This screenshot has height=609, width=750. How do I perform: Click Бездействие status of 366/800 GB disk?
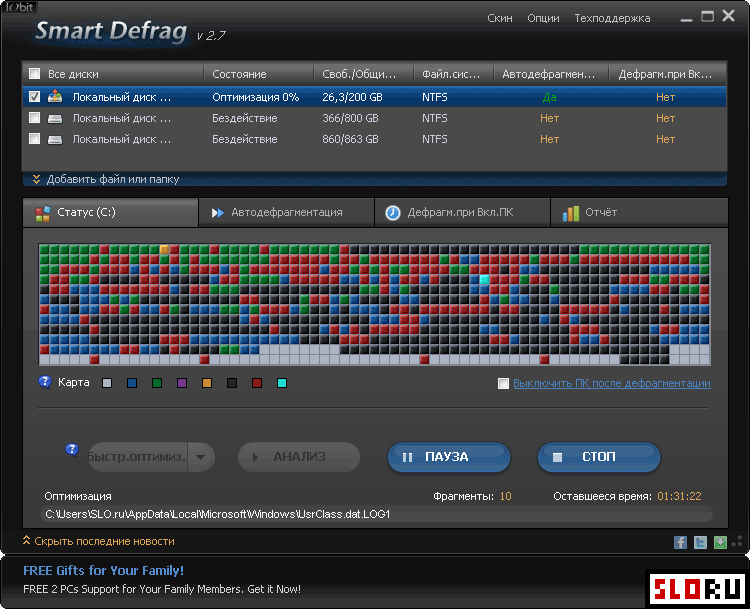pyautogui.click(x=244, y=118)
